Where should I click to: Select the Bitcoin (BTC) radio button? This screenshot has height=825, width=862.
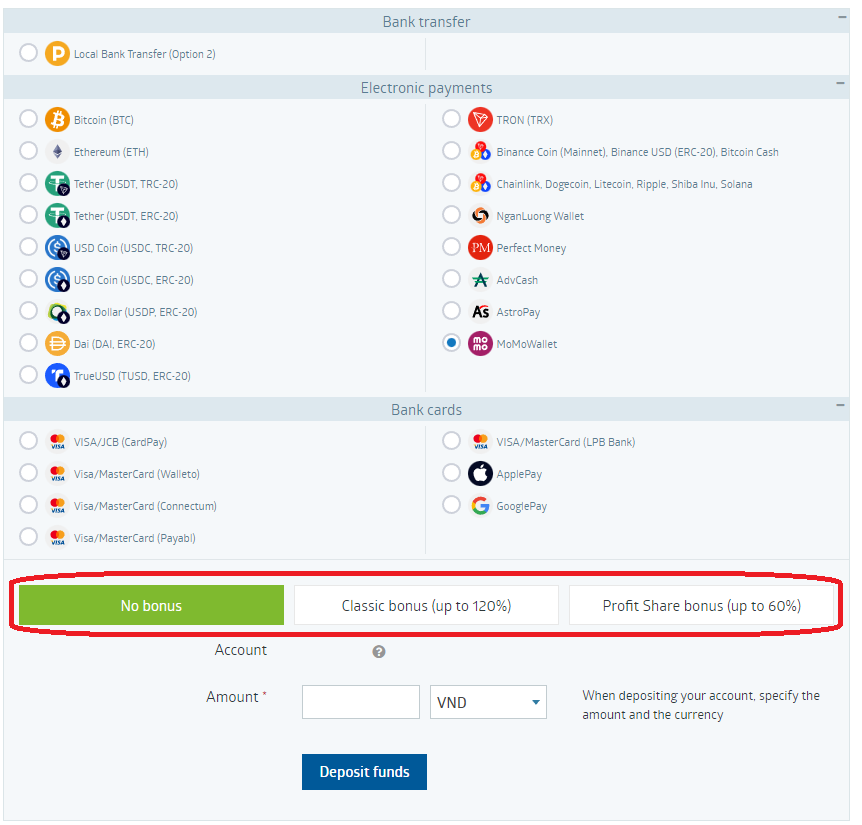tap(28, 118)
